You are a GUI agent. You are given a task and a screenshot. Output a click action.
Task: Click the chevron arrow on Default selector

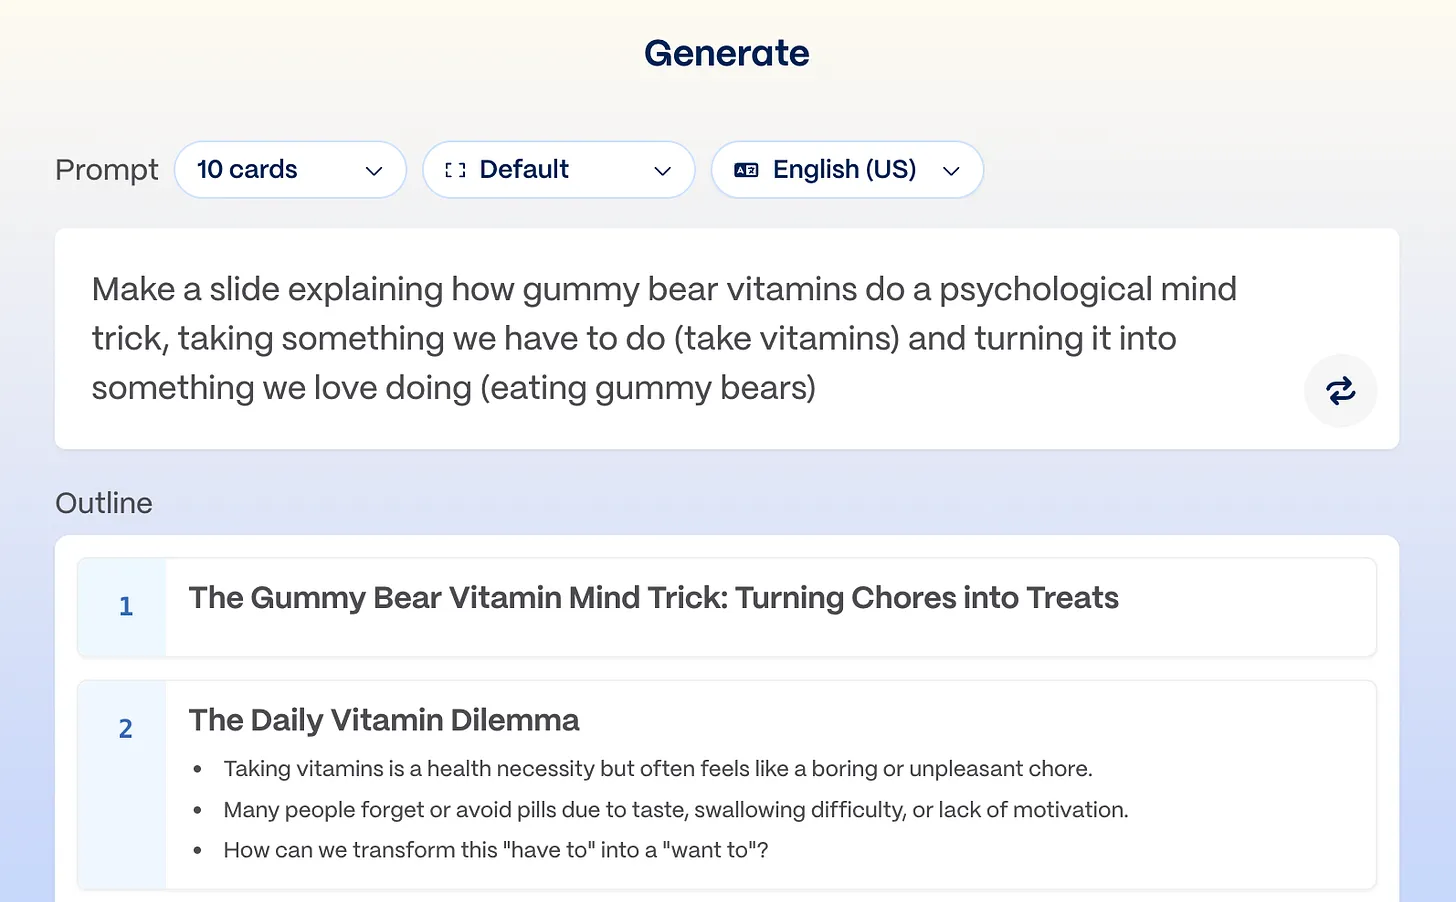pyautogui.click(x=662, y=171)
